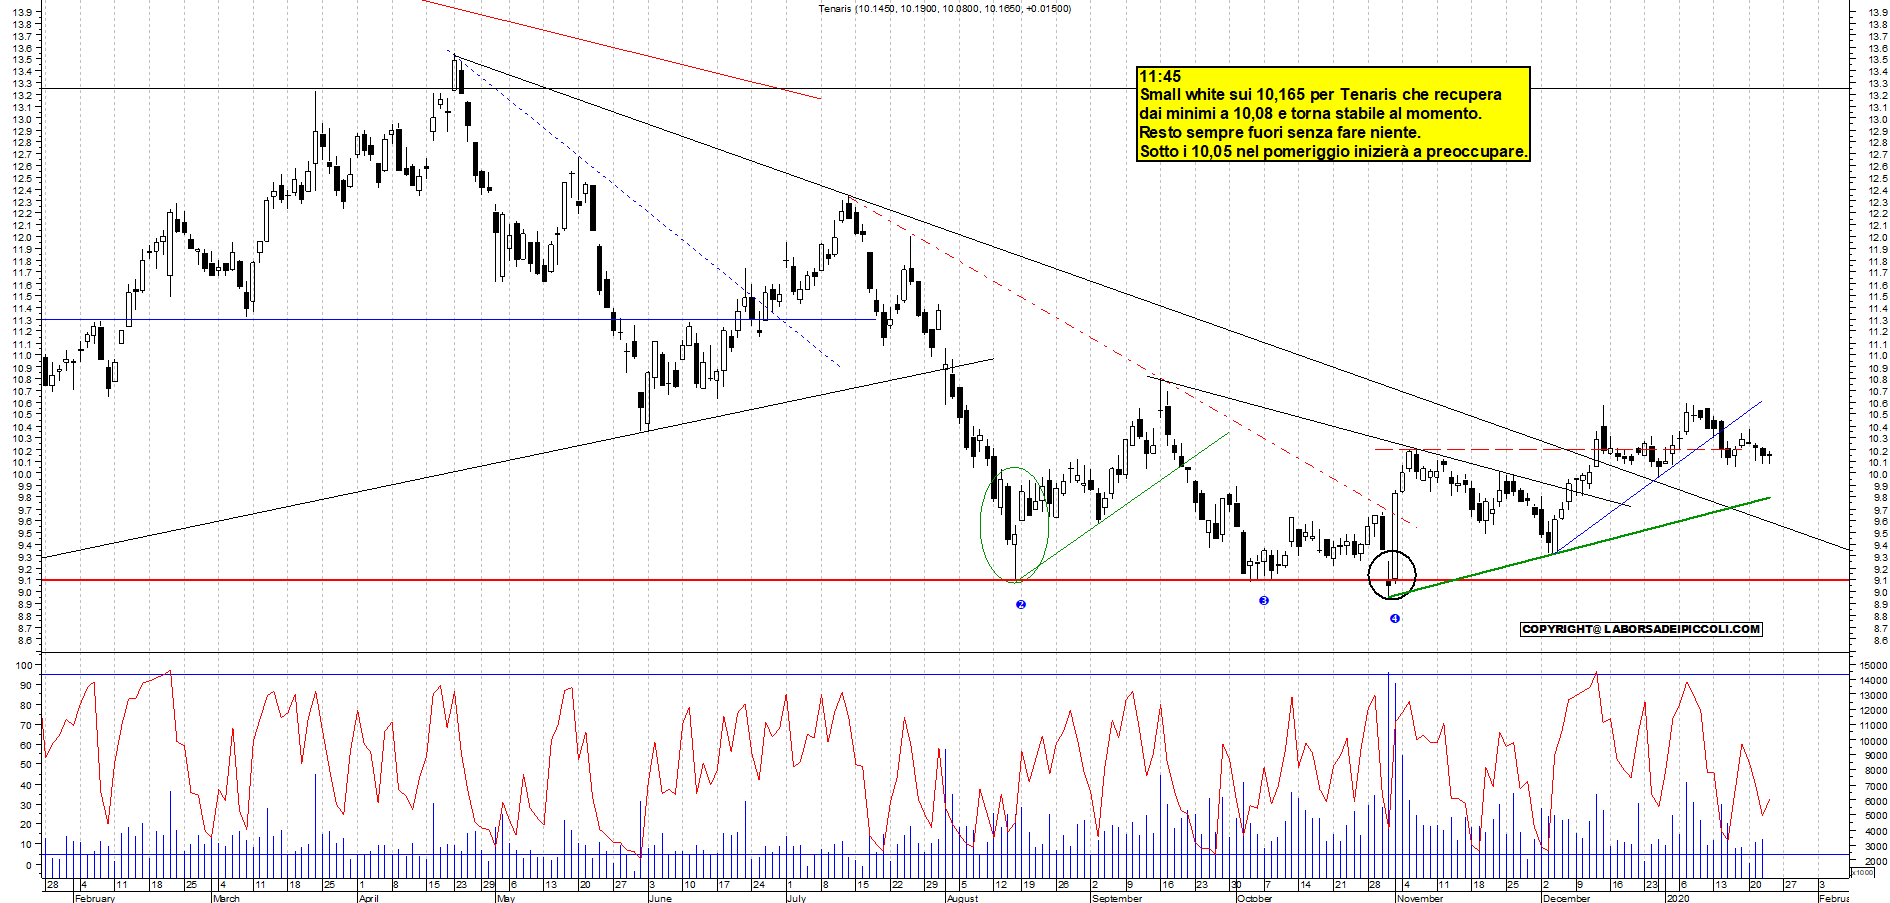Click the 'September' month label on time axis

coord(1117,897)
